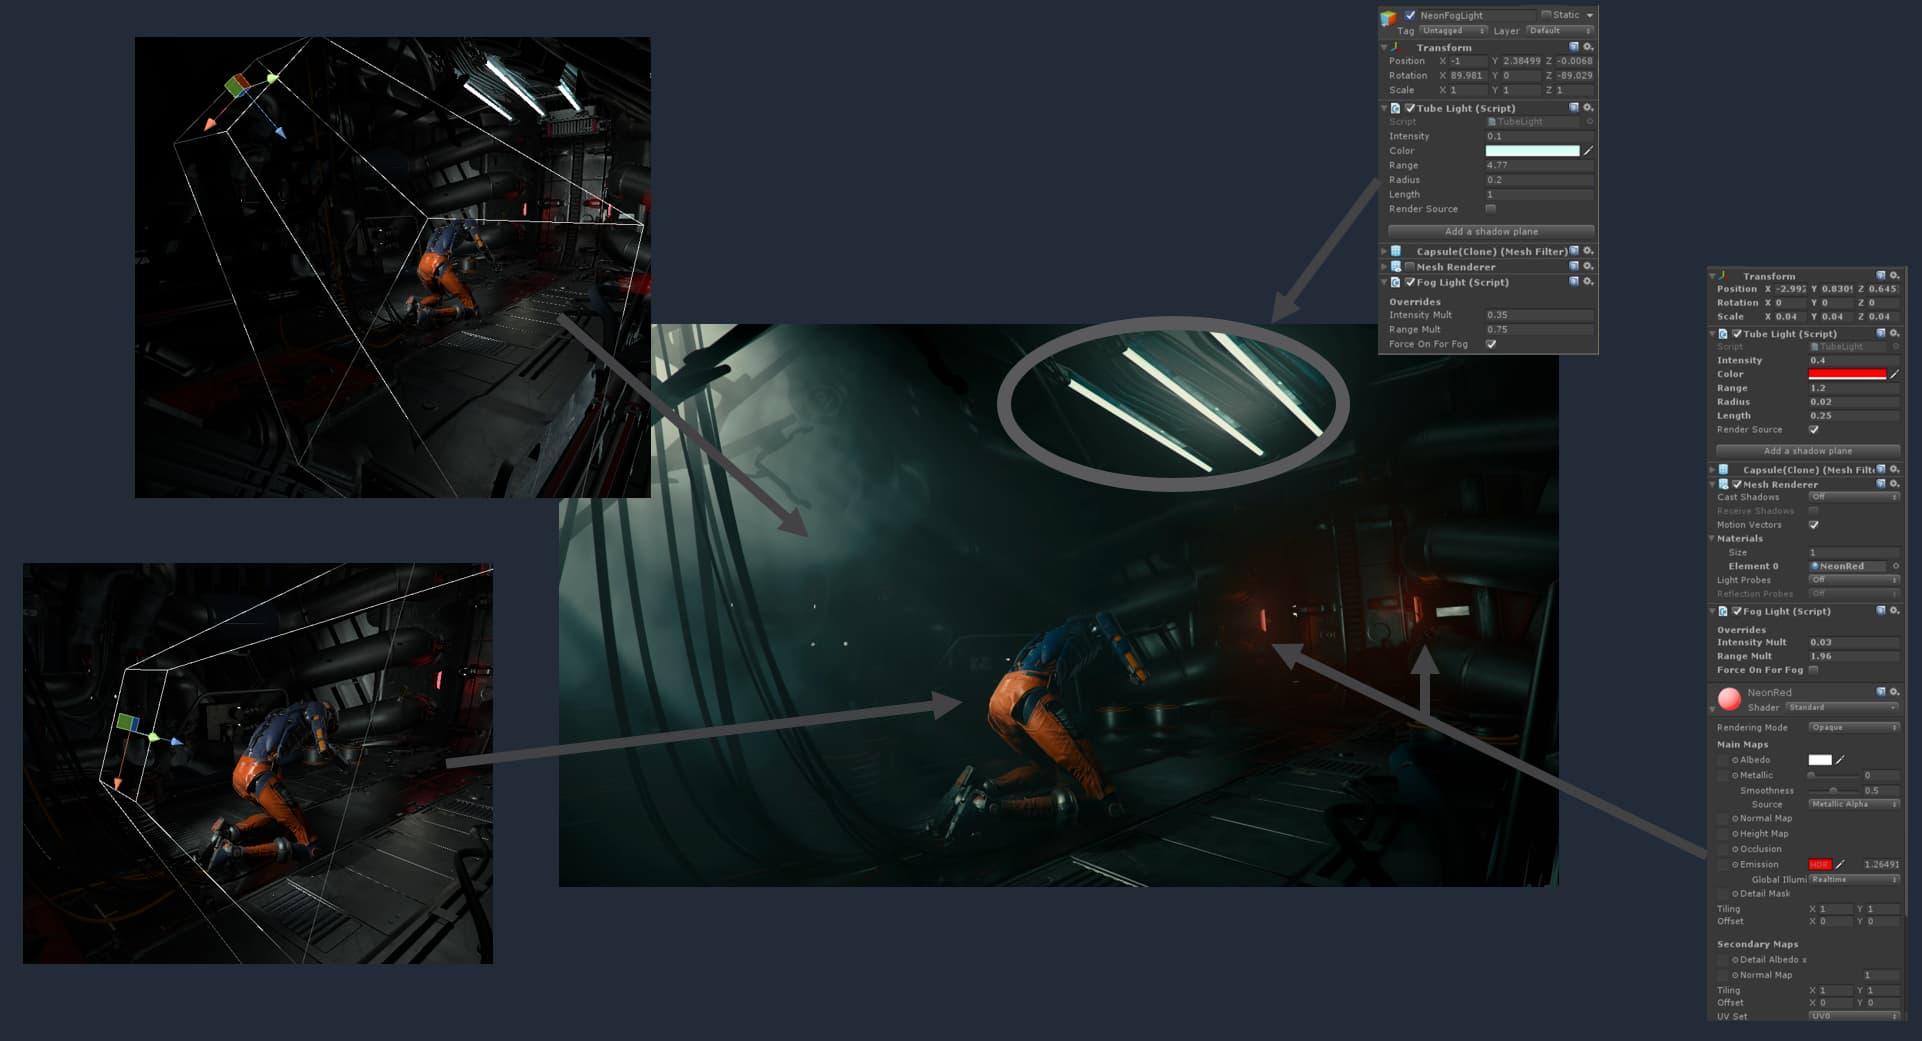Viewport: 1922px width, 1041px height.
Task: Click the Intensity Mult field showing 0.35
Action: tap(1539, 315)
